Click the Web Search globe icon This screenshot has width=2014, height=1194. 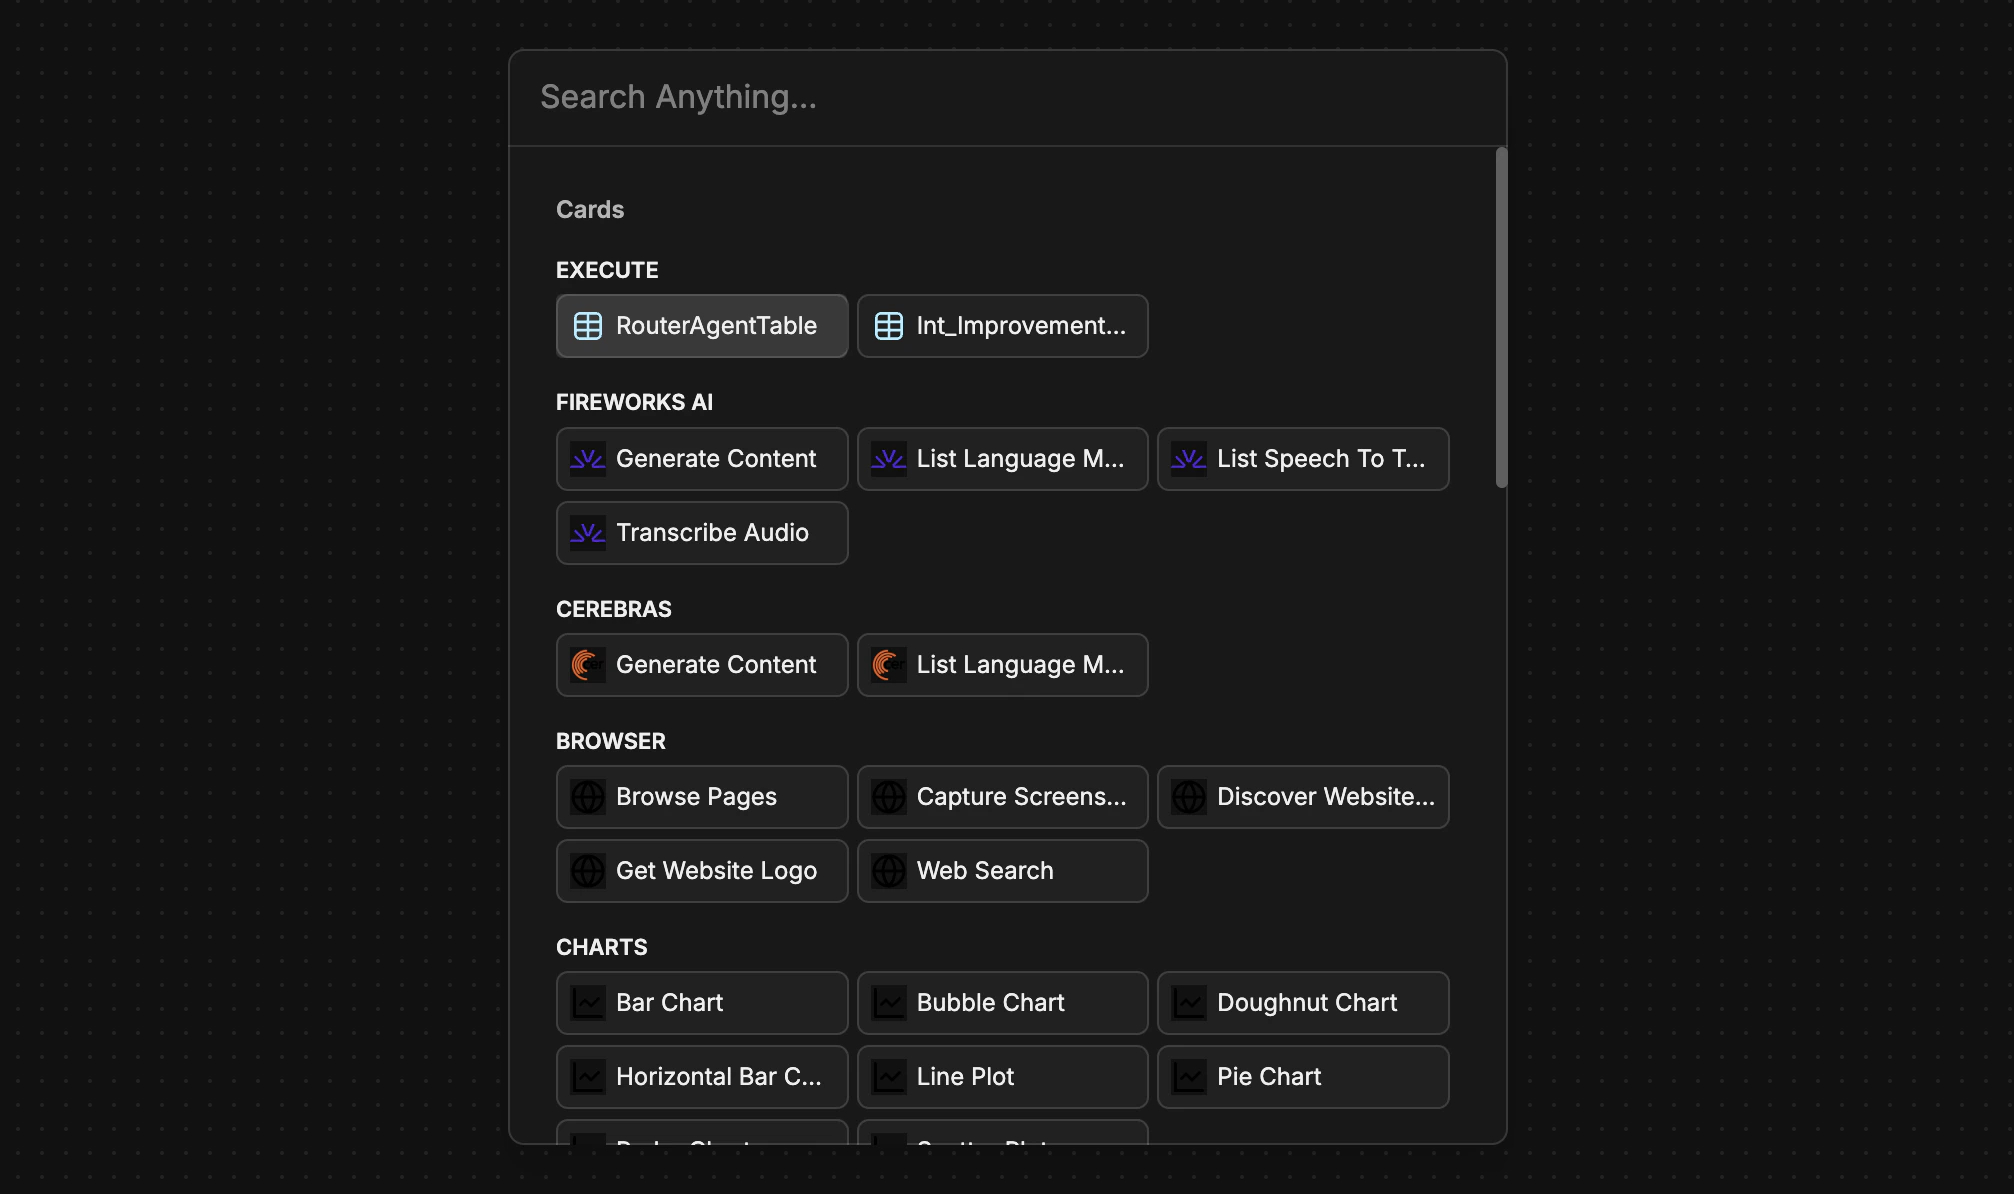click(x=889, y=871)
